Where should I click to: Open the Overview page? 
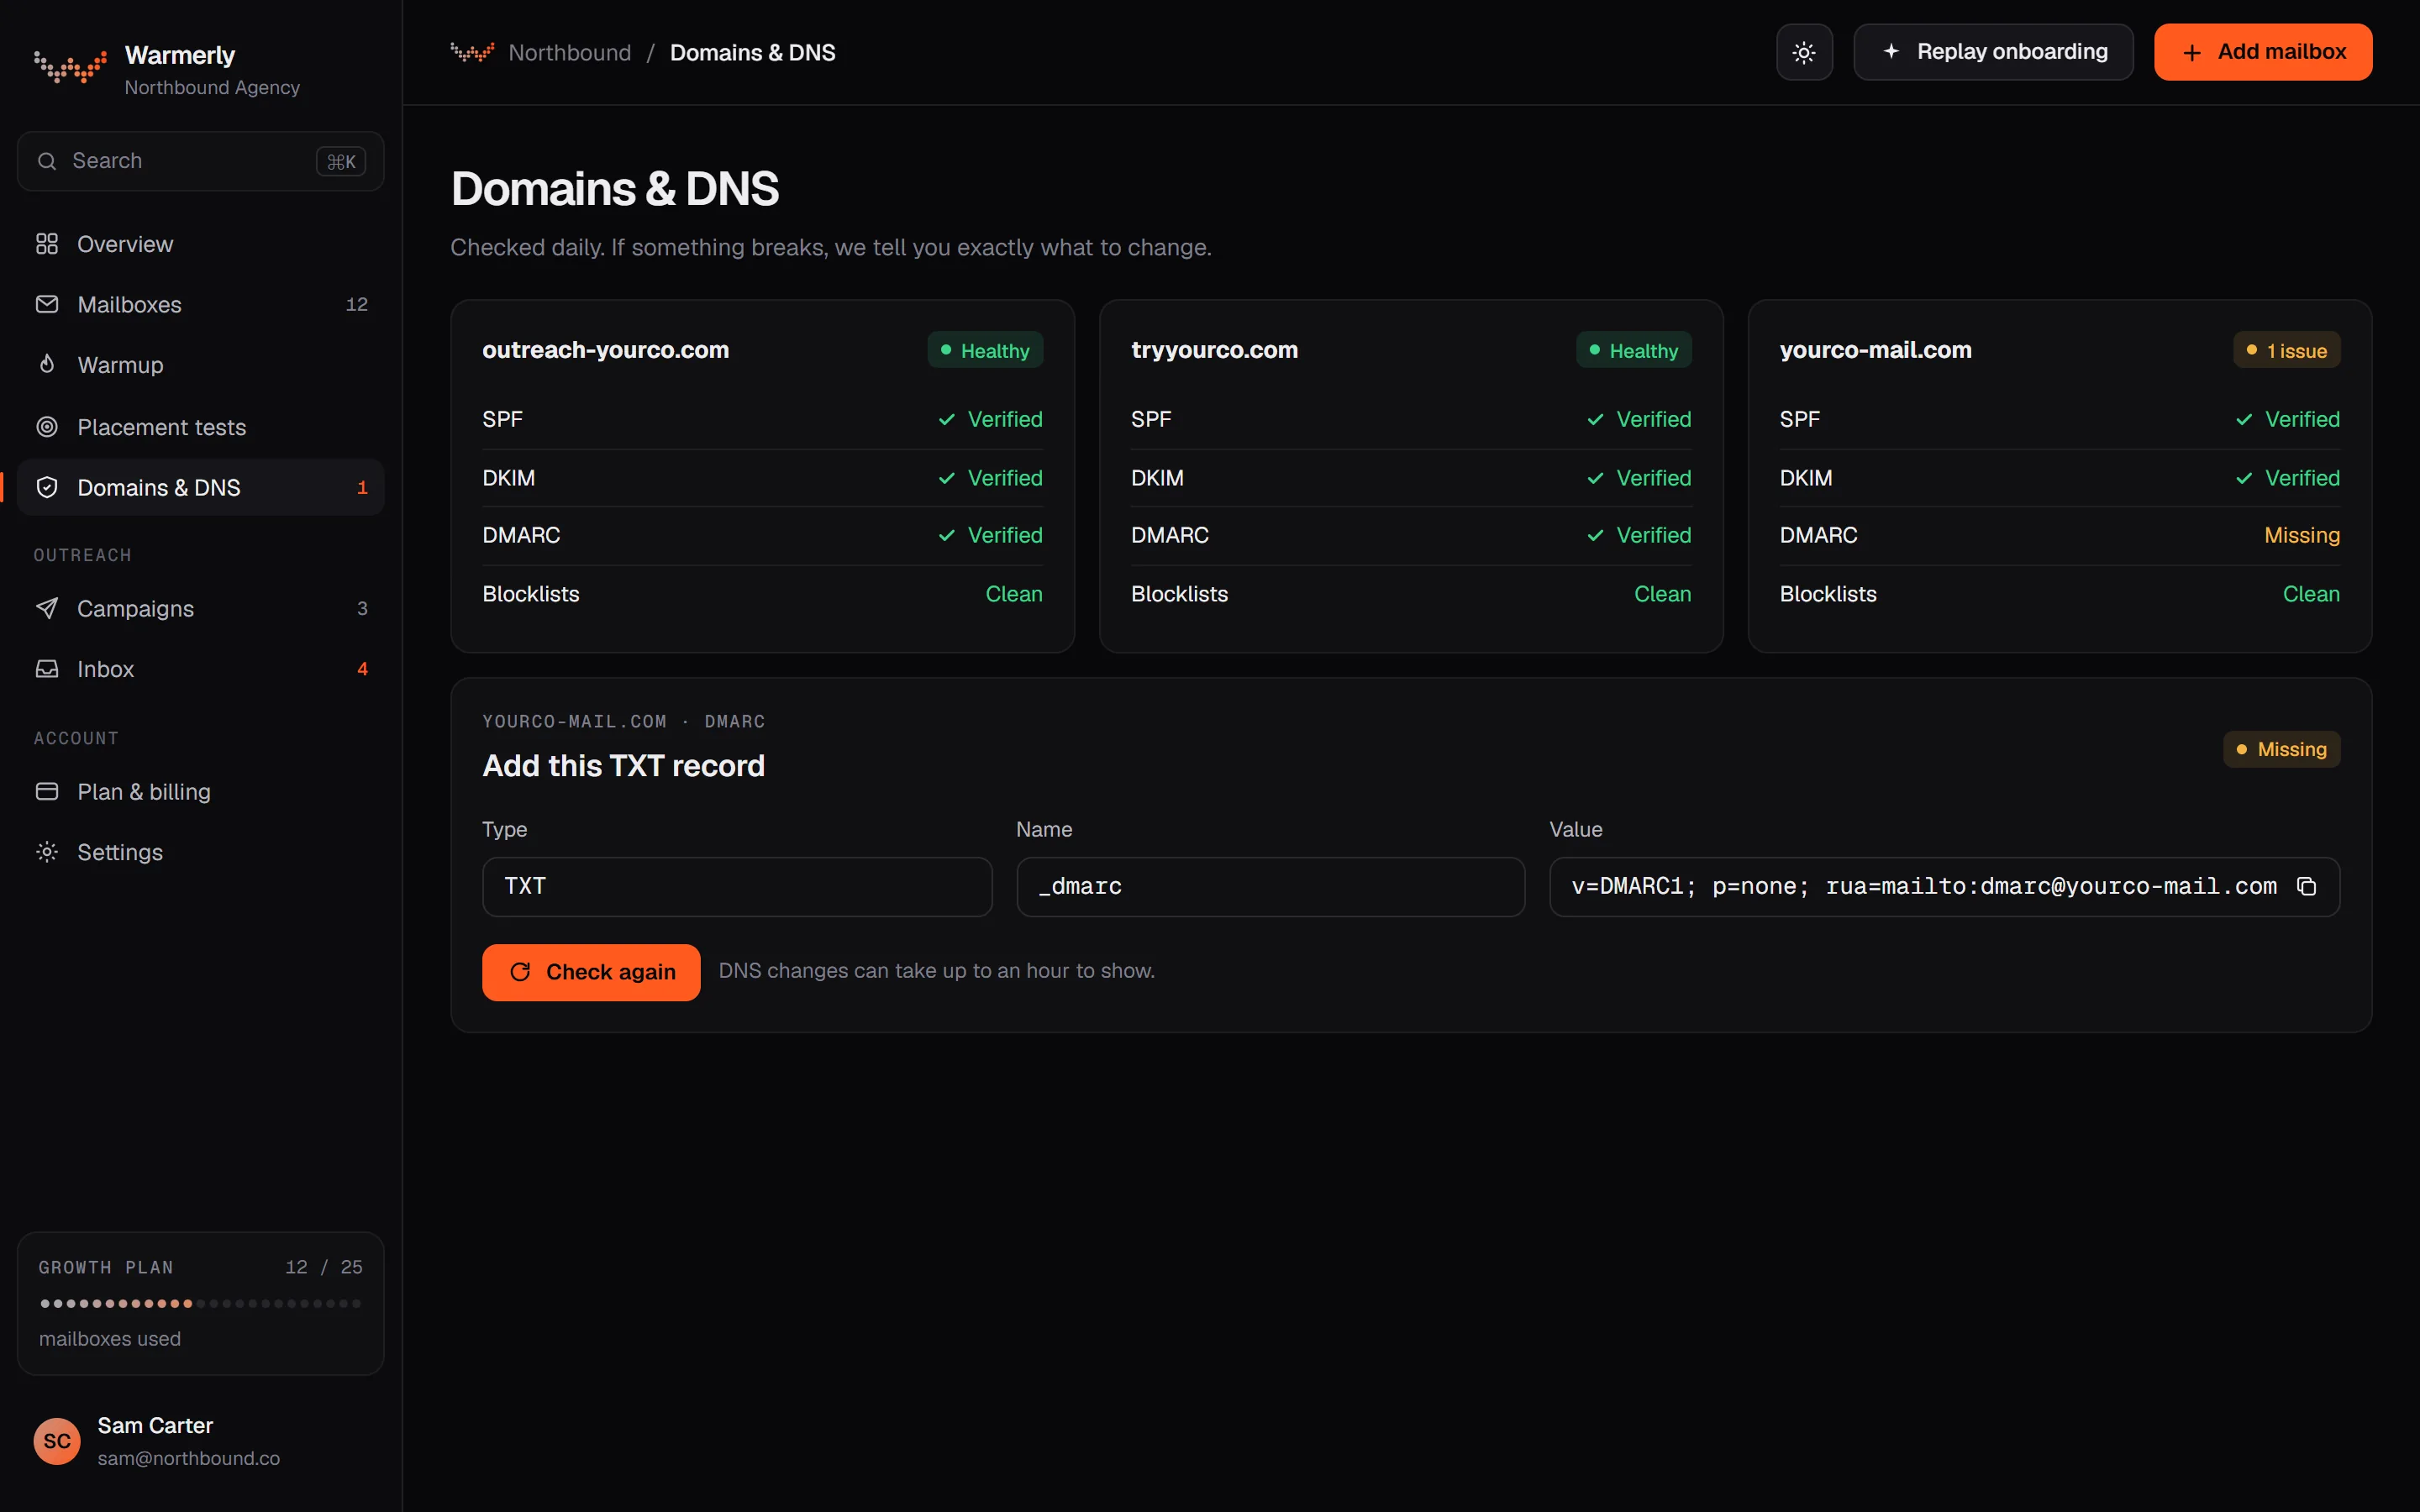201,244
